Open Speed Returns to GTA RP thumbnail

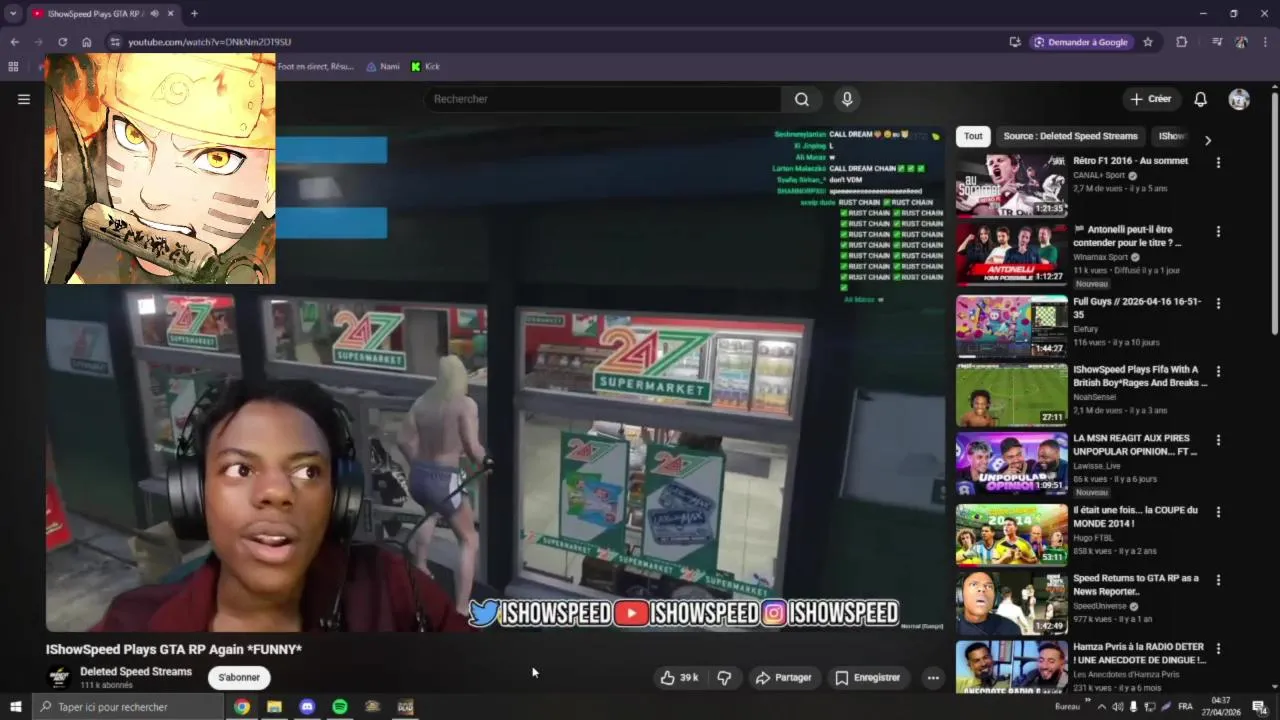tap(1011, 603)
